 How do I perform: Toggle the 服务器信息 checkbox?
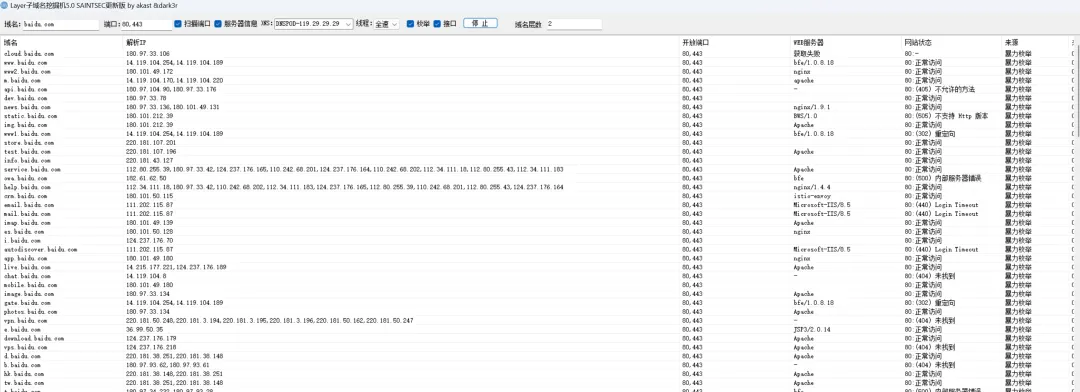[x=218, y=23]
